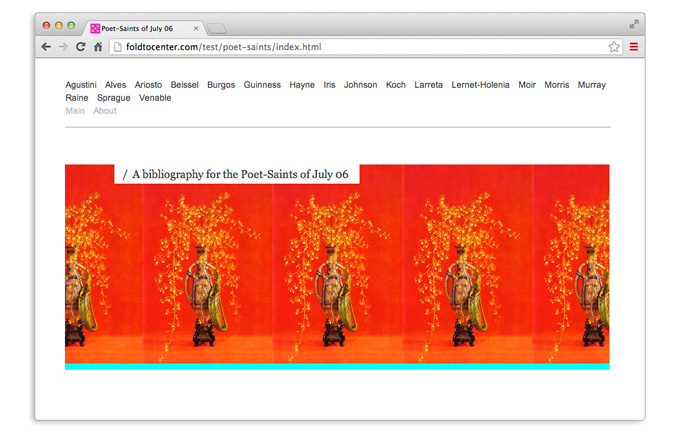Open the Iris link
Image resolution: width=680 pixels, height=444 pixels.
pos(329,85)
